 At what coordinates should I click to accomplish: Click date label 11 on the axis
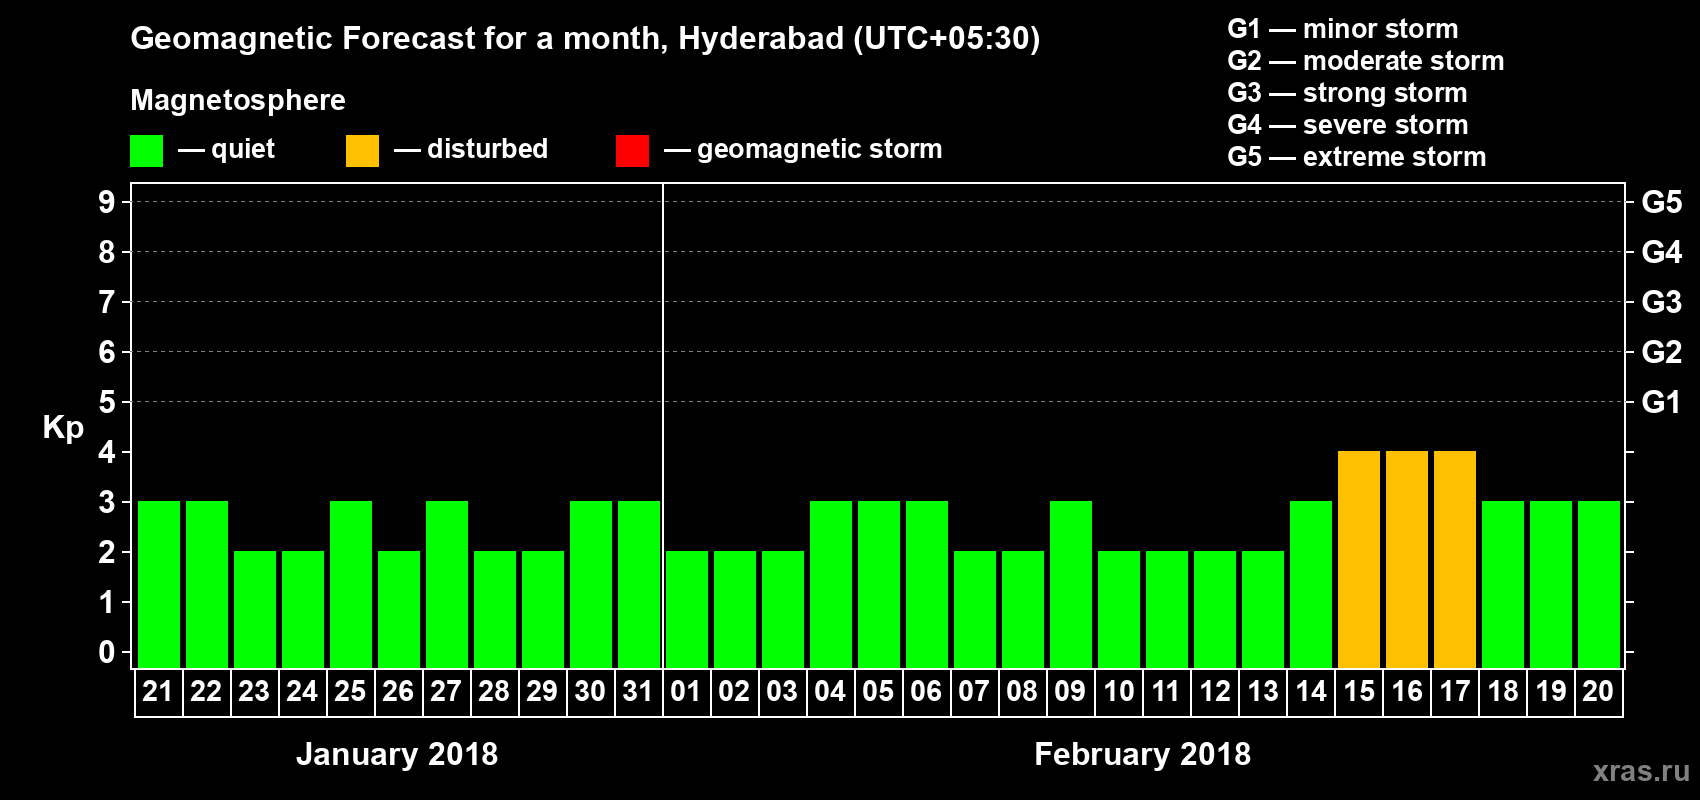pyautogui.click(x=1166, y=691)
